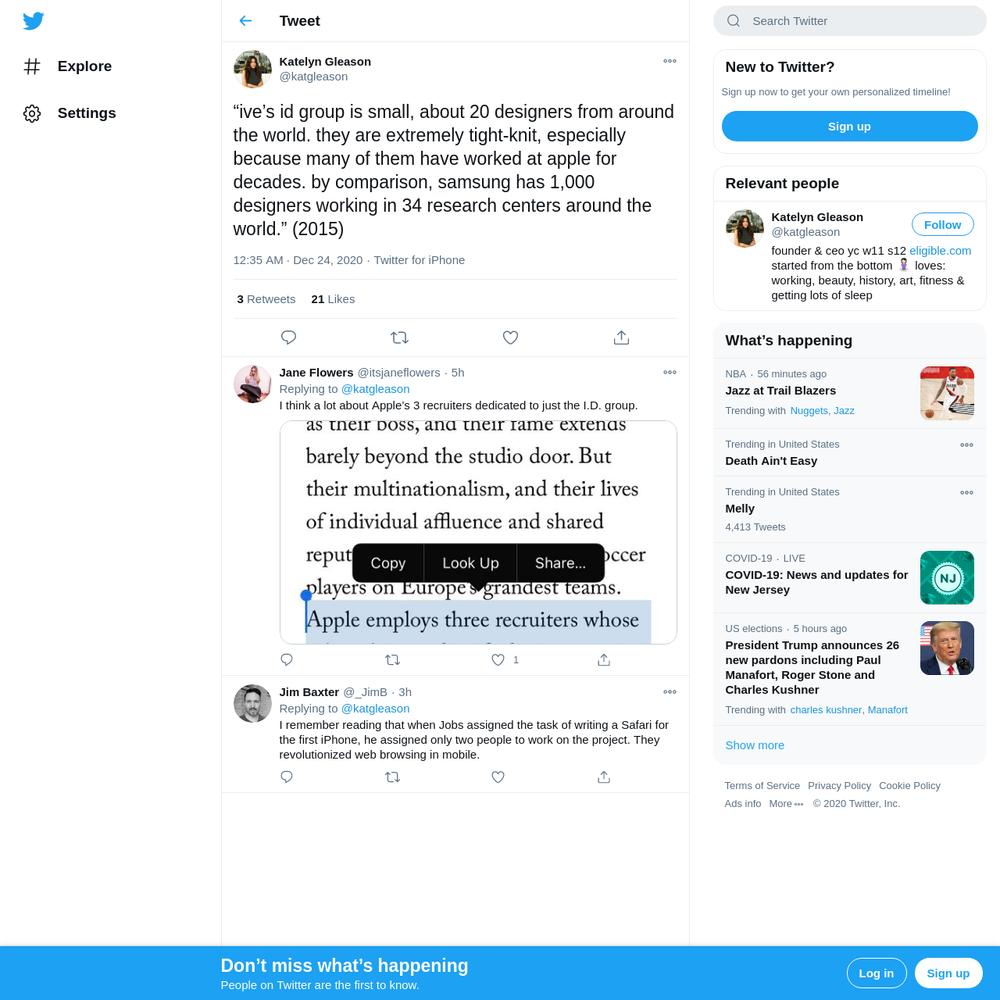Click the Log in button in bottom banner

(876, 973)
